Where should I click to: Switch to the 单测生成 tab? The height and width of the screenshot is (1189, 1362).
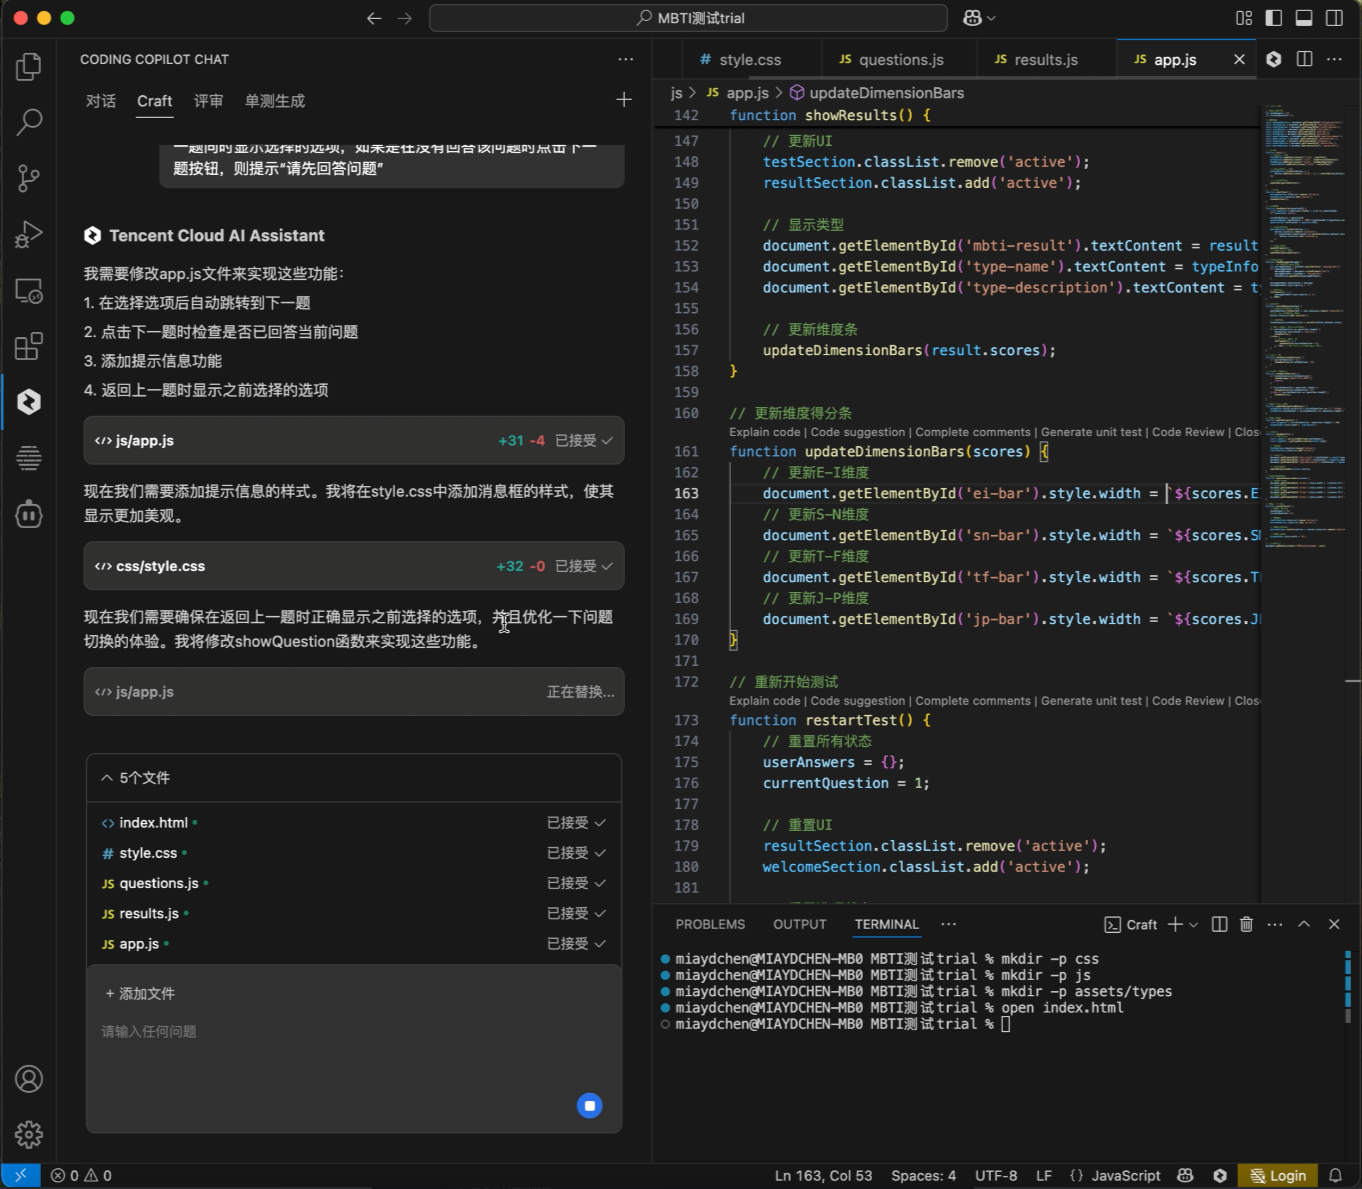pyautogui.click(x=275, y=101)
